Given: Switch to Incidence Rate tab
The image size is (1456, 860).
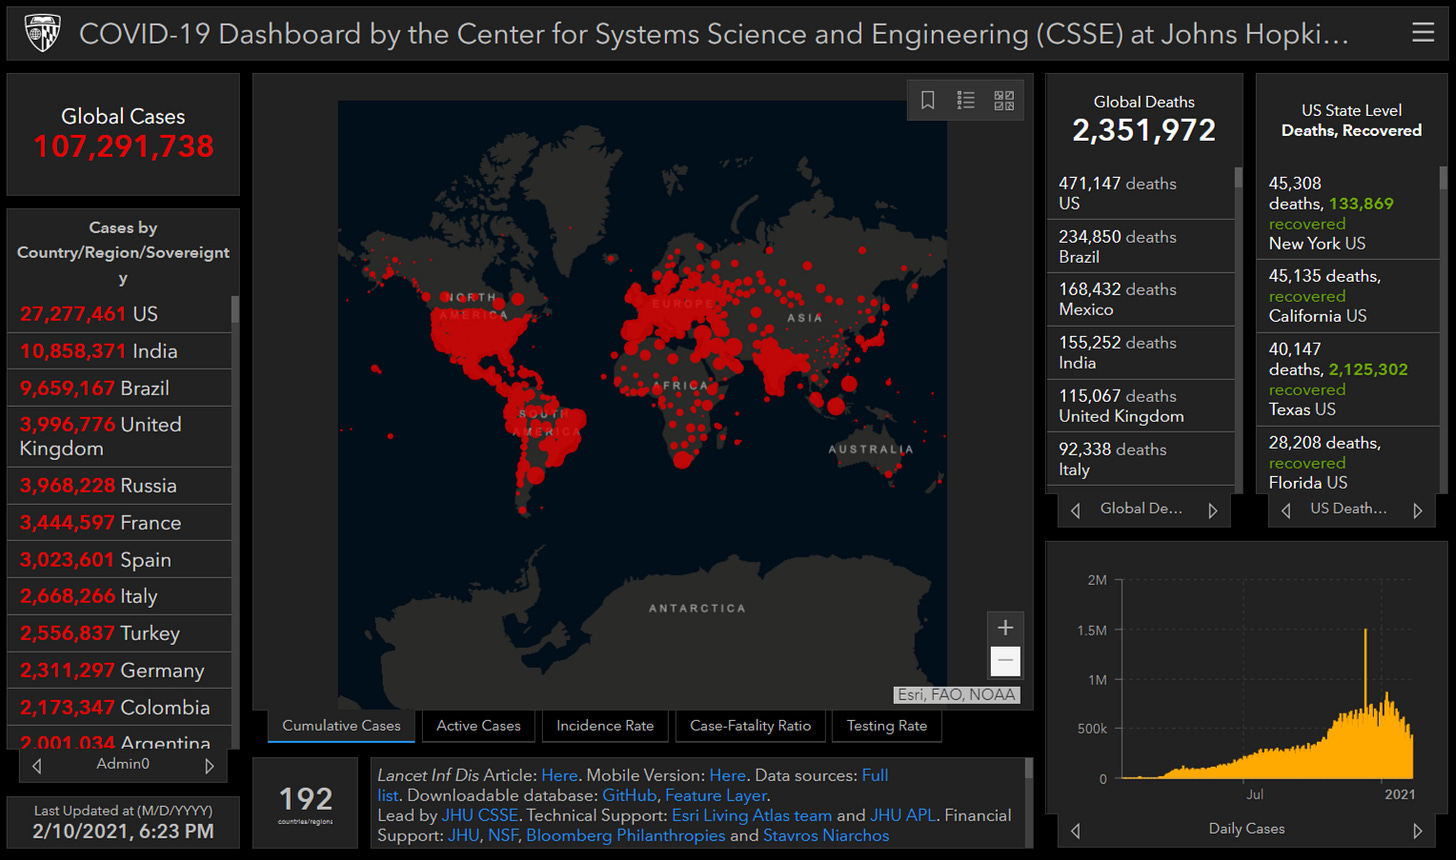Looking at the screenshot, I should coord(605,726).
